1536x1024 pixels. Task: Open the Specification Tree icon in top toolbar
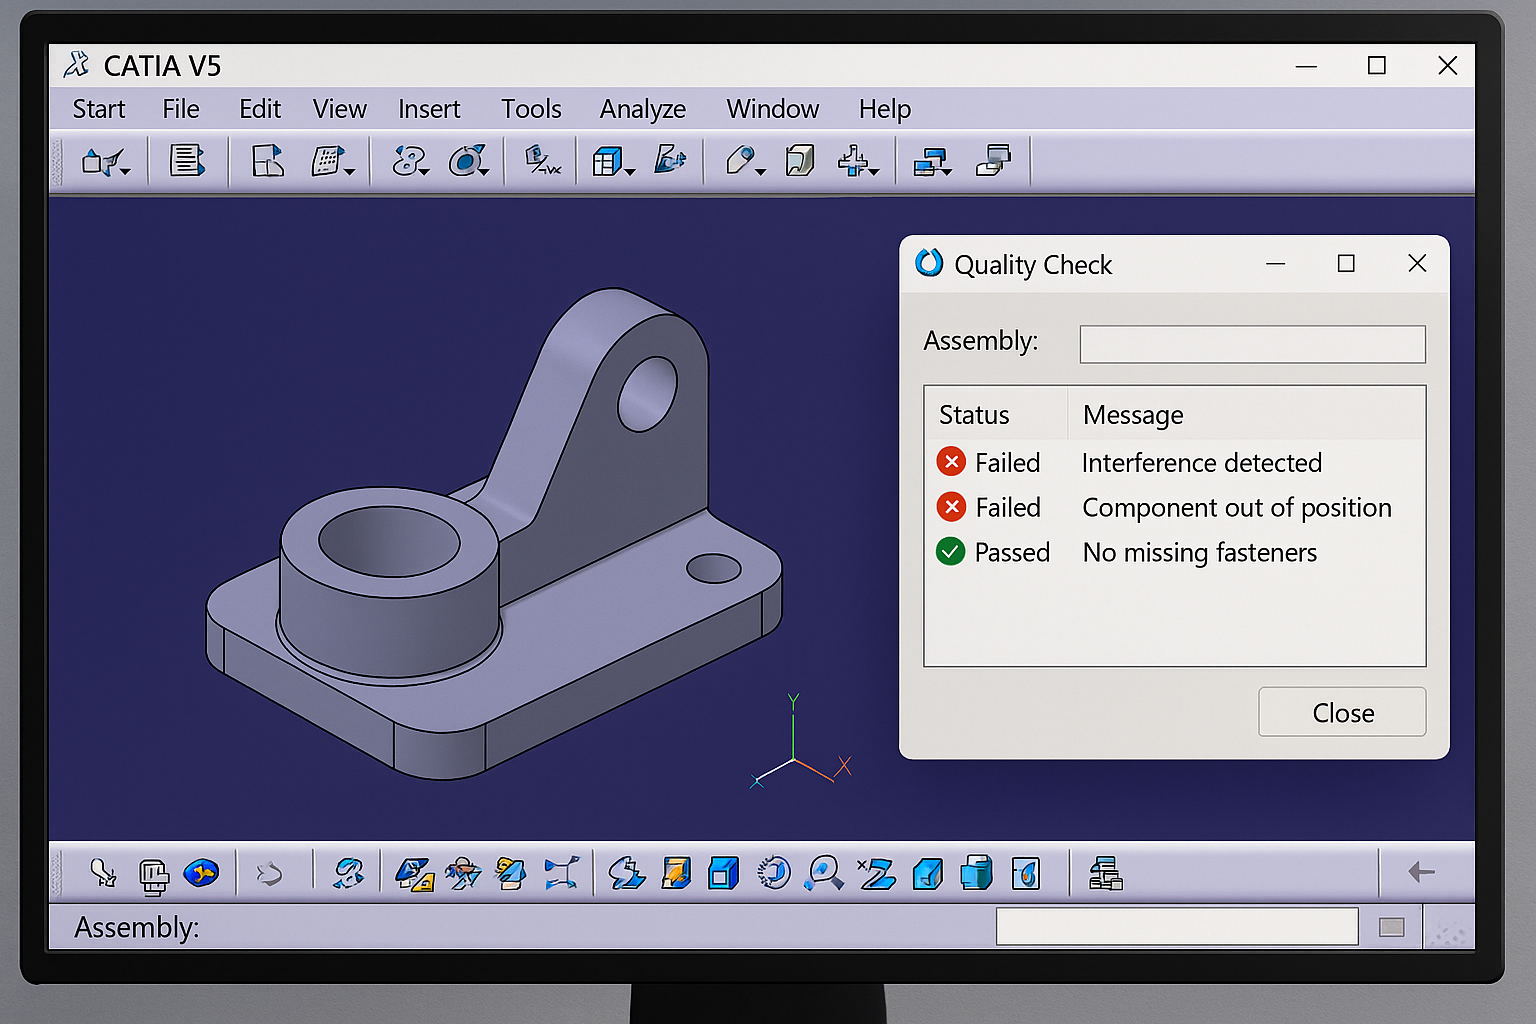[185, 160]
